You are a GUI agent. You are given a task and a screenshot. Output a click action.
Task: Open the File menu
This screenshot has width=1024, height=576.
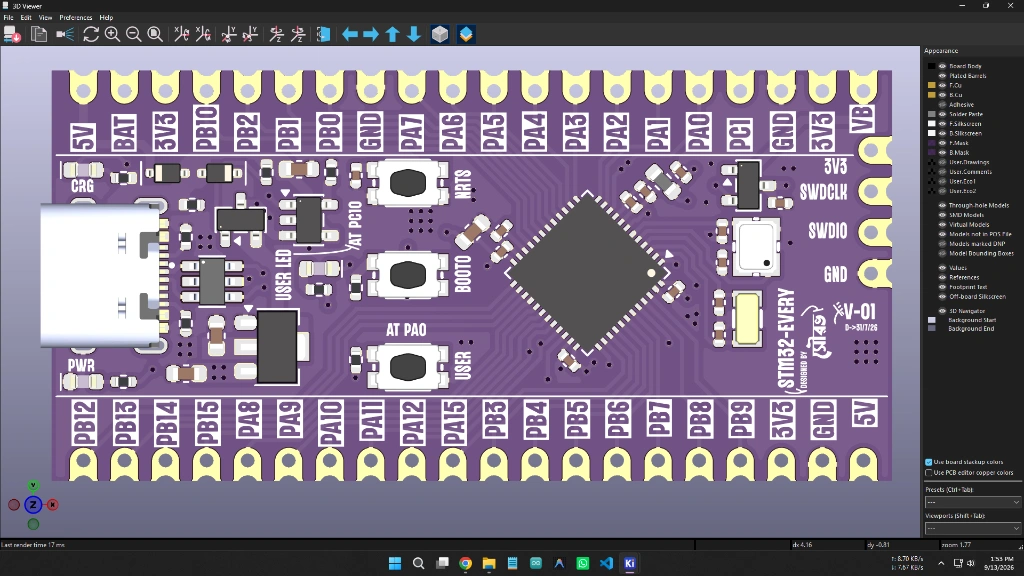tap(8, 18)
